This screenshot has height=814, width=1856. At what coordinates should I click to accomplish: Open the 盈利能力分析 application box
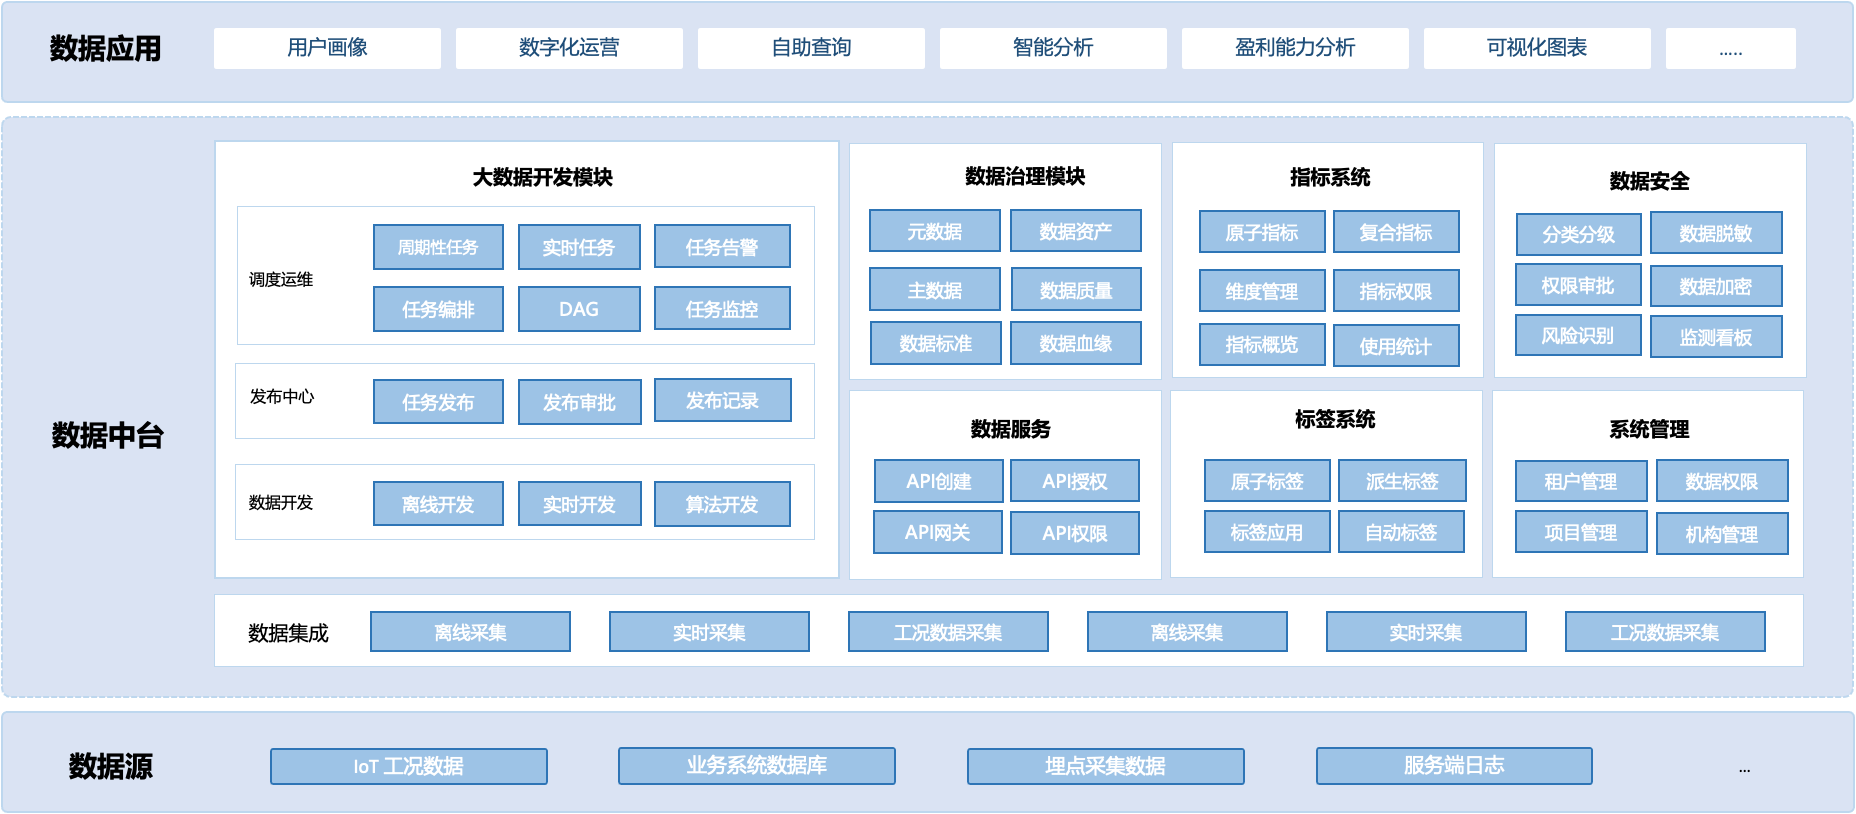pos(1295,48)
